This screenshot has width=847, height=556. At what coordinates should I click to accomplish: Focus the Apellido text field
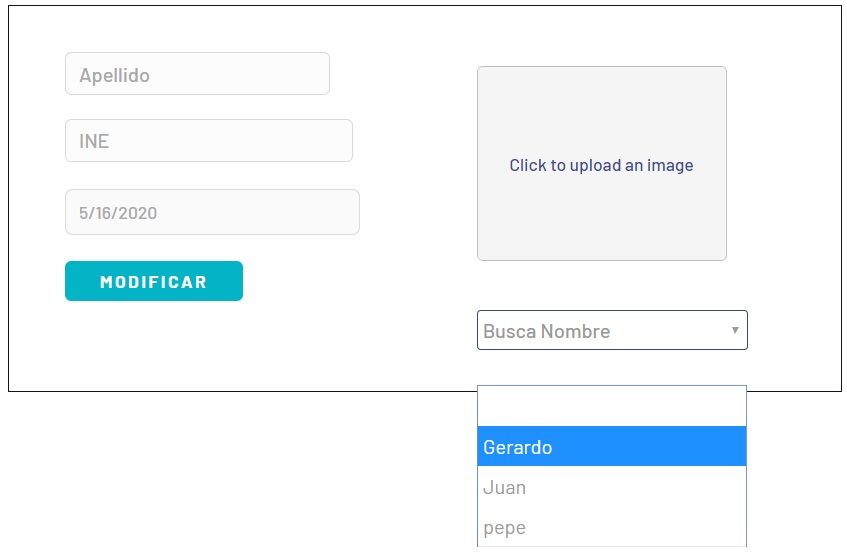pyautogui.click(x=197, y=73)
